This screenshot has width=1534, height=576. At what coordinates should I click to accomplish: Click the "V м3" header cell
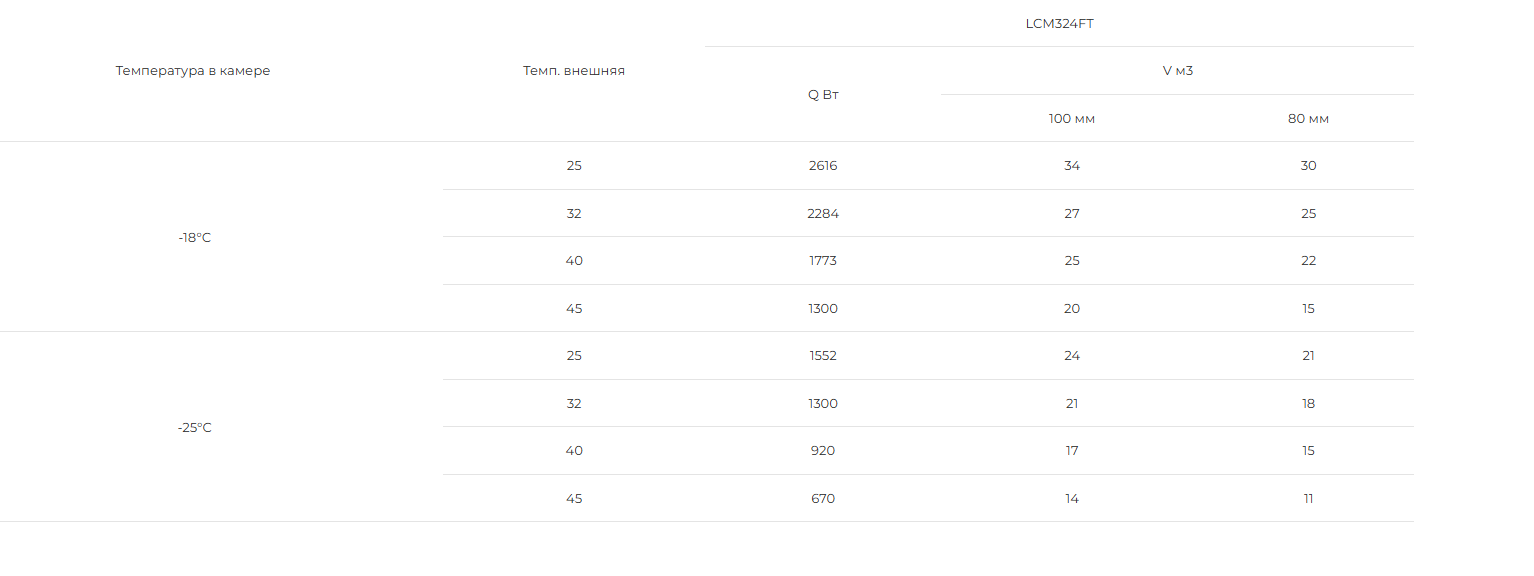click(x=1178, y=71)
